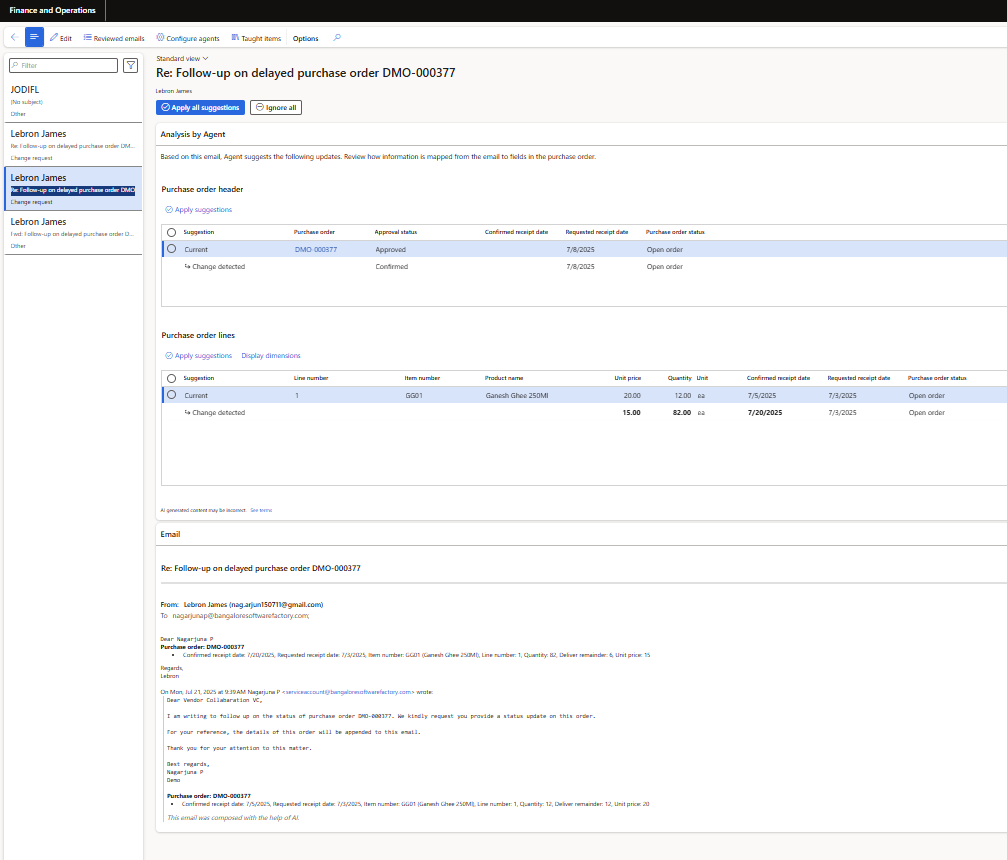Toggle the list view pane button
This screenshot has width=1007, height=860.
click(x=34, y=38)
